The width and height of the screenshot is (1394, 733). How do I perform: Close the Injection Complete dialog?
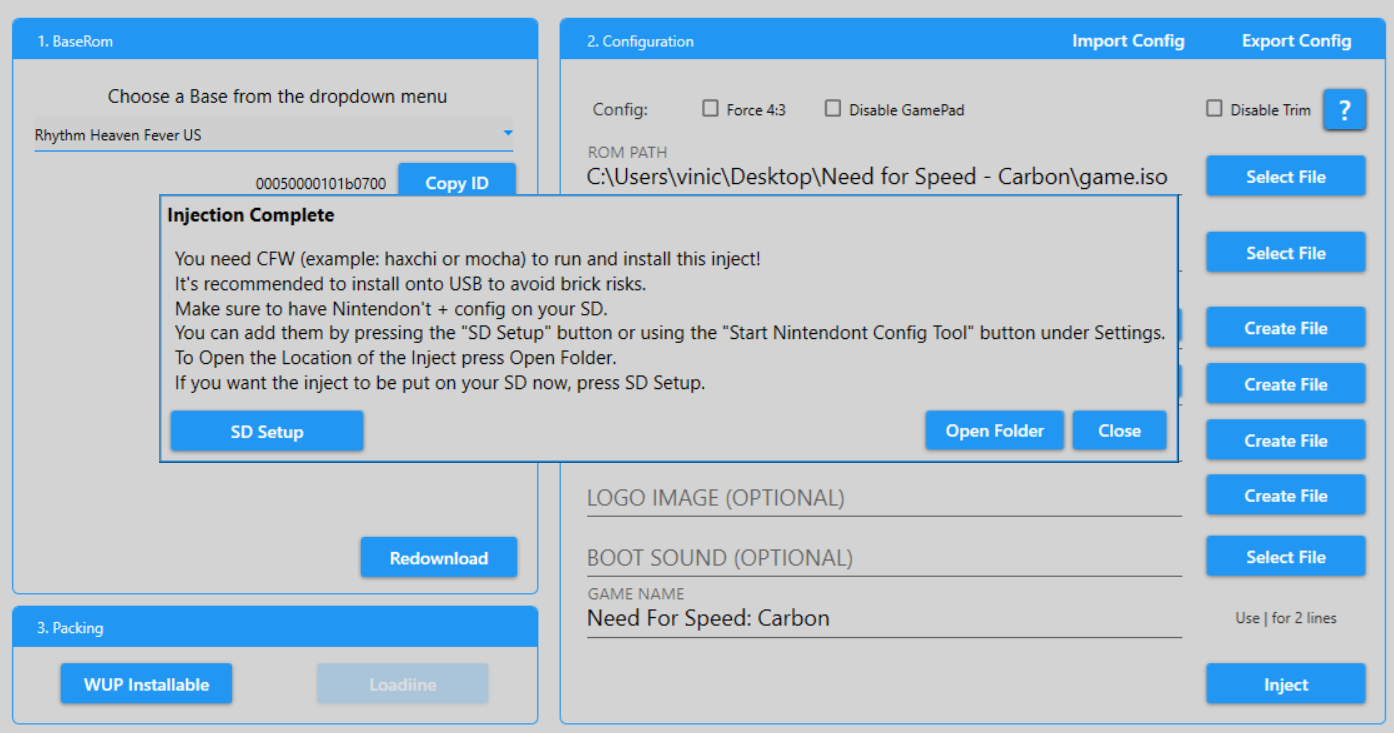[1119, 431]
